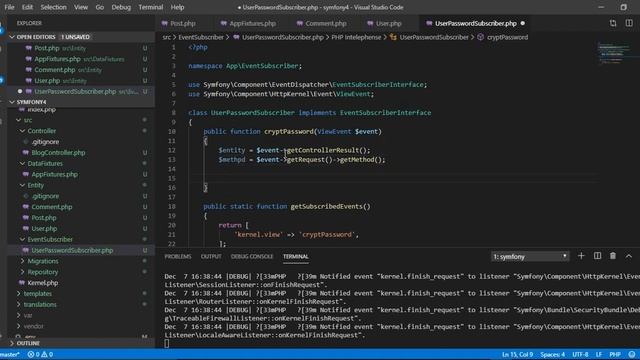Open BlogController.php in the file tree
640x360 pixels.
[x=58, y=153]
